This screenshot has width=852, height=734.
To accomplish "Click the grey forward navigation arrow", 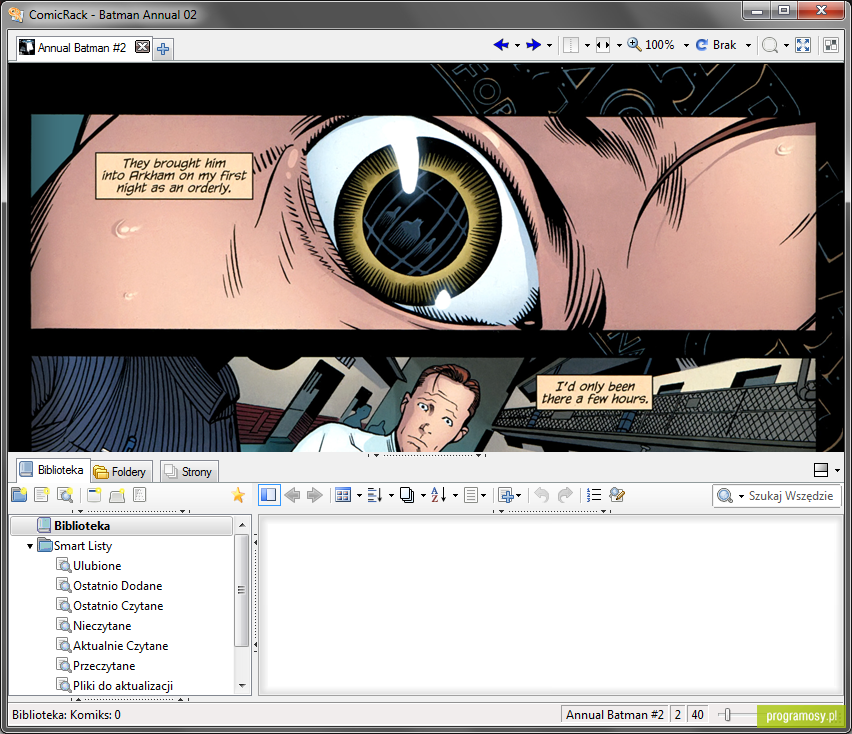I will tap(314, 495).
